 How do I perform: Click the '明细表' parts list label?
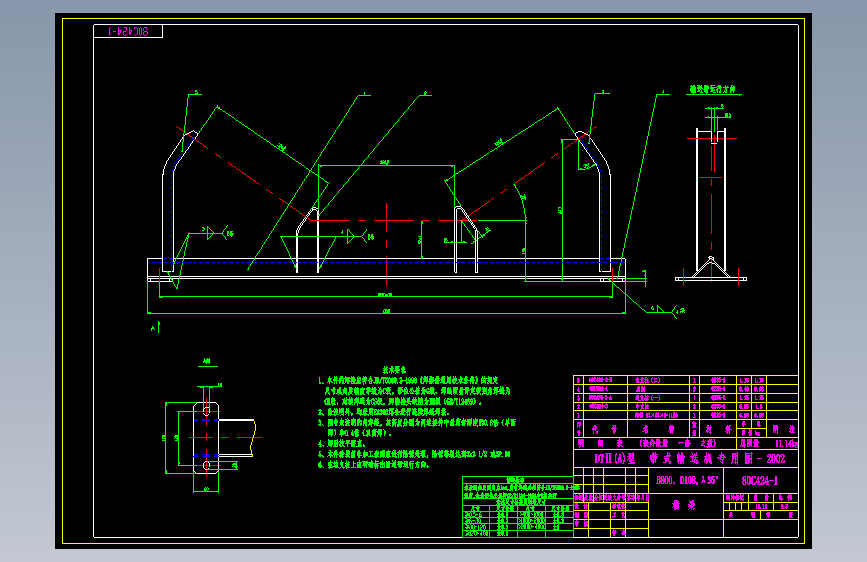point(600,443)
